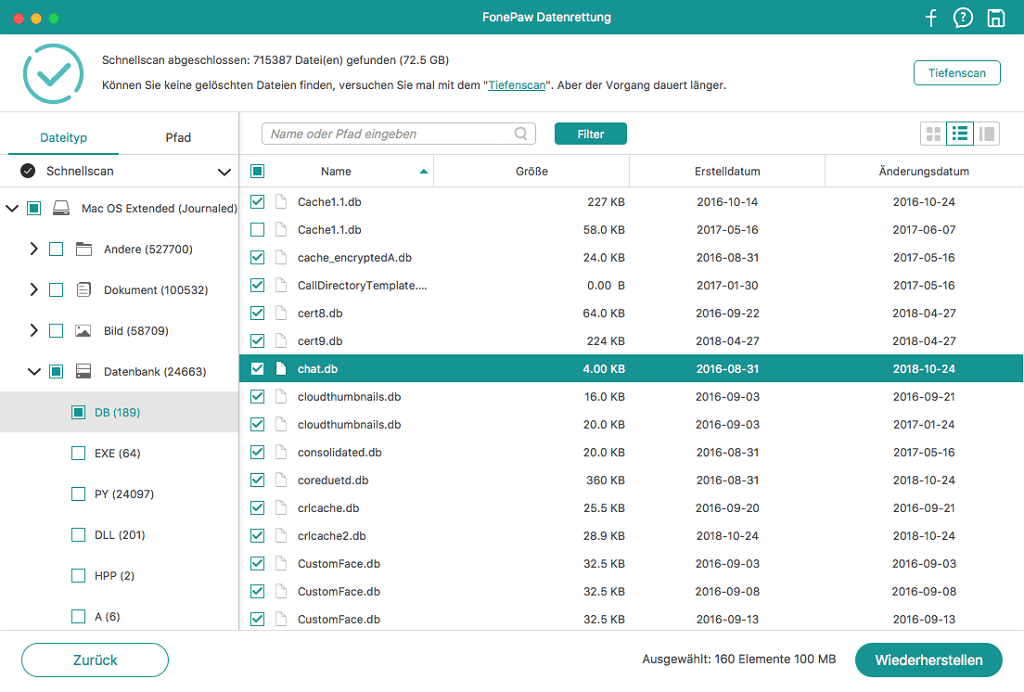Check the EXE (64) file type

click(x=78, y=453)
